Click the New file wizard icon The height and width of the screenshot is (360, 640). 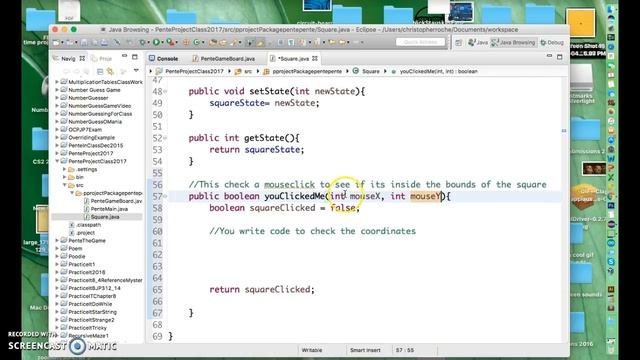56,42
